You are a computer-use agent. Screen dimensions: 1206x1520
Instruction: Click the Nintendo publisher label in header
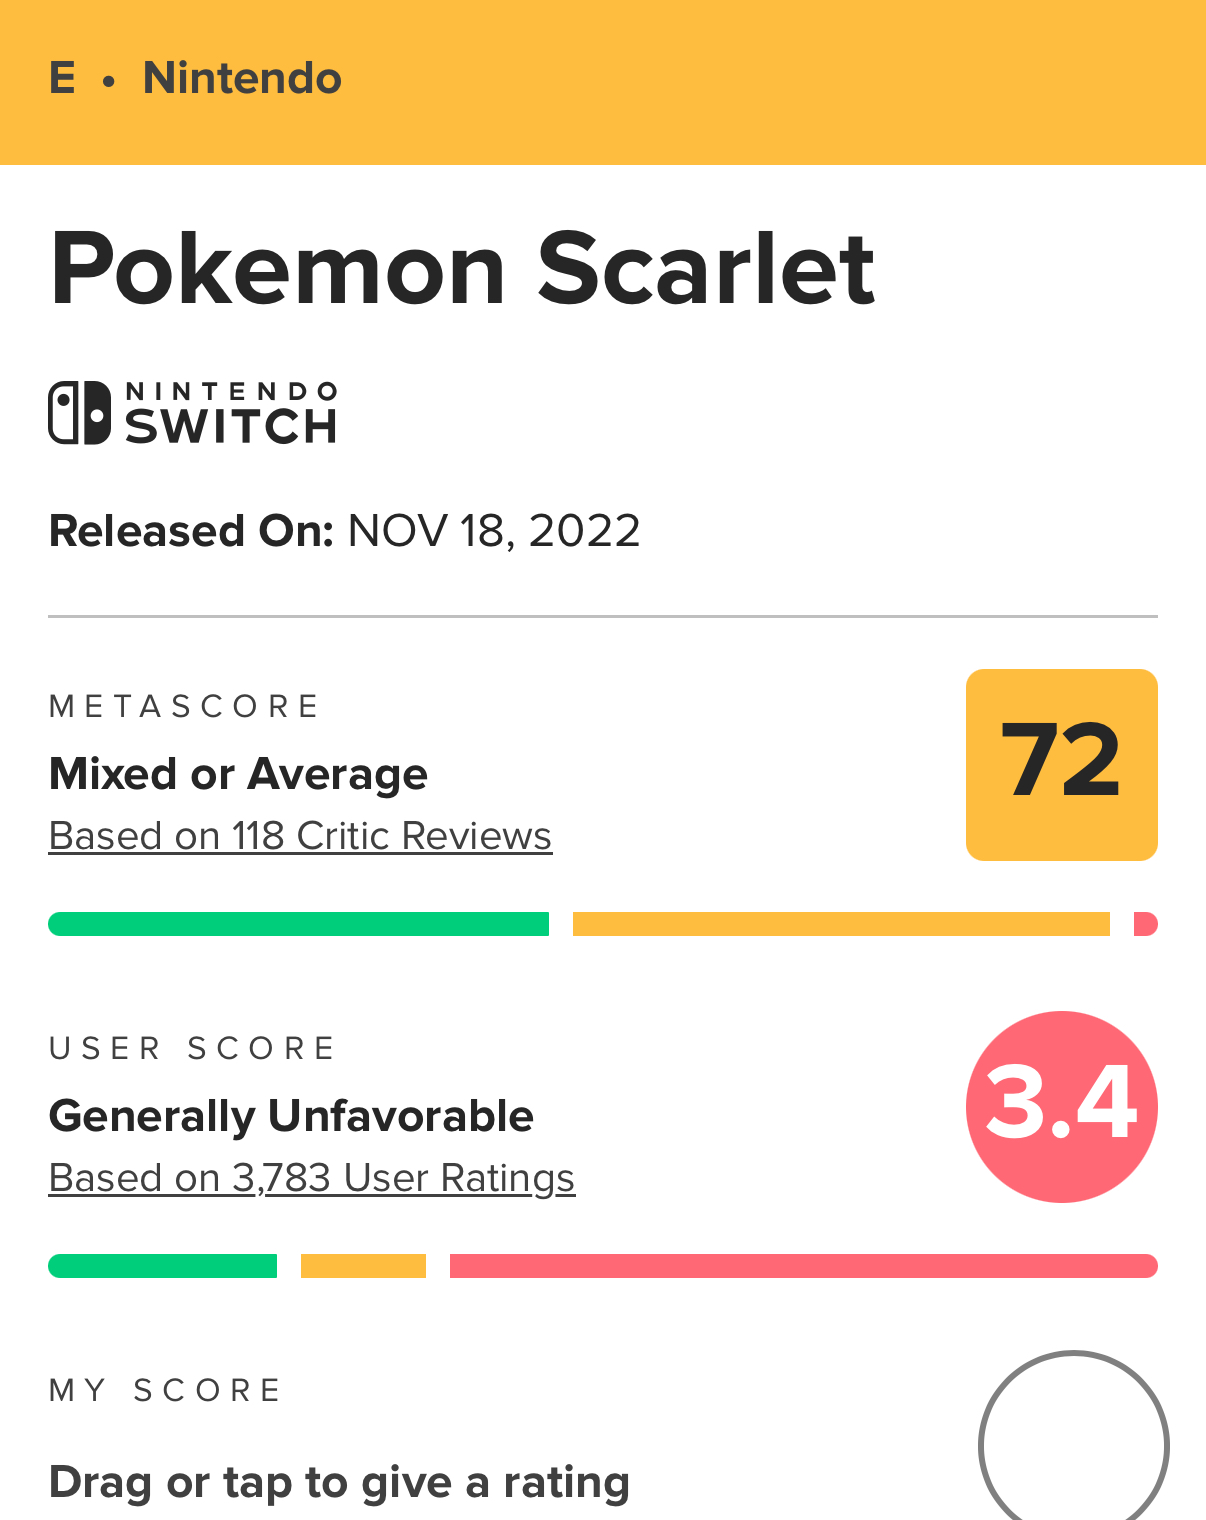[x=242, y=78]
